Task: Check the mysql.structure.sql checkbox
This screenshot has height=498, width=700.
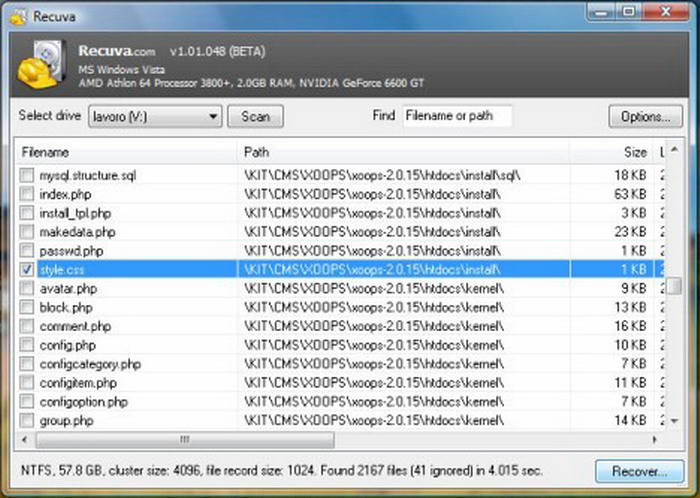Action: pyautogui.click(x=27, y=175)
